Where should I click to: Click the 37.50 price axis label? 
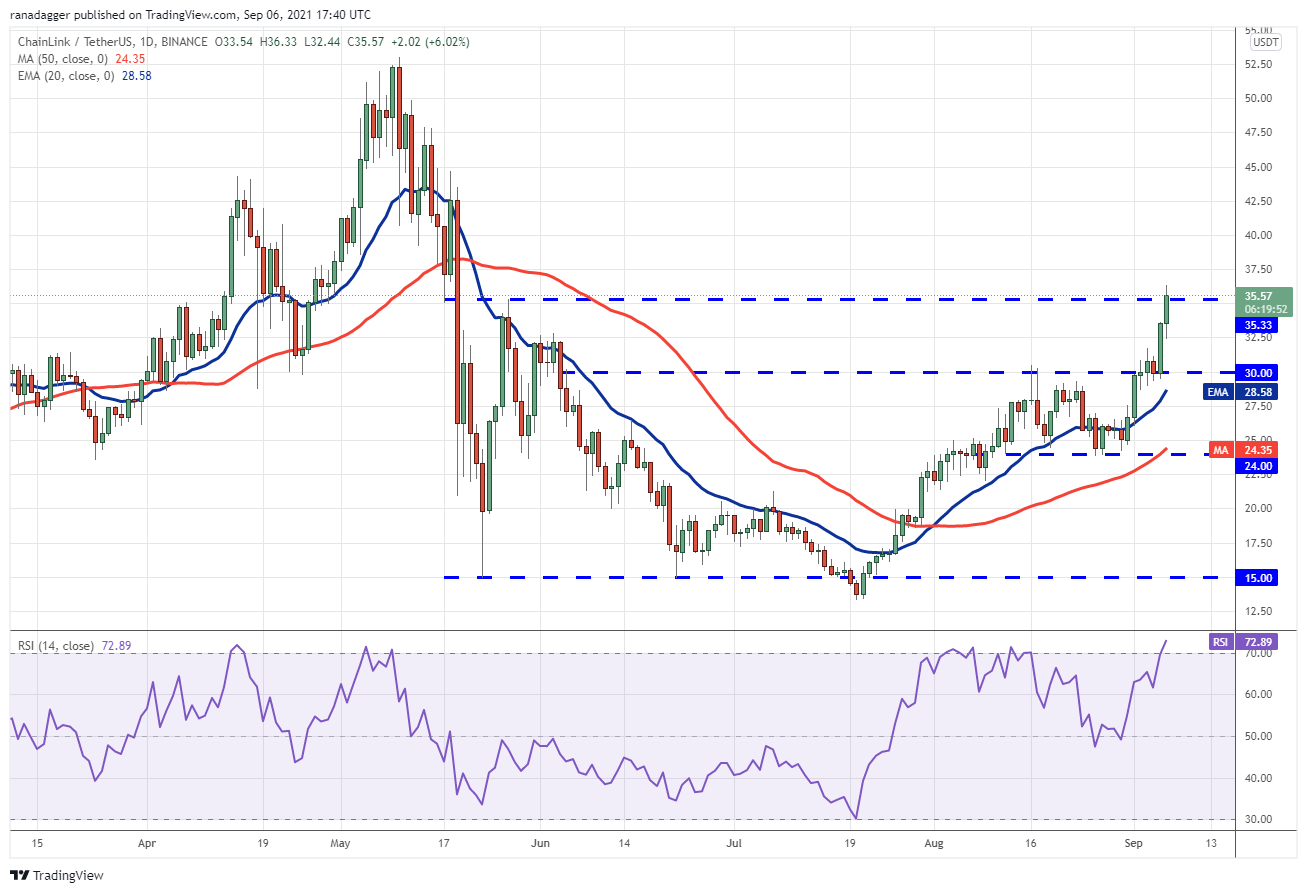point(1257,270)
